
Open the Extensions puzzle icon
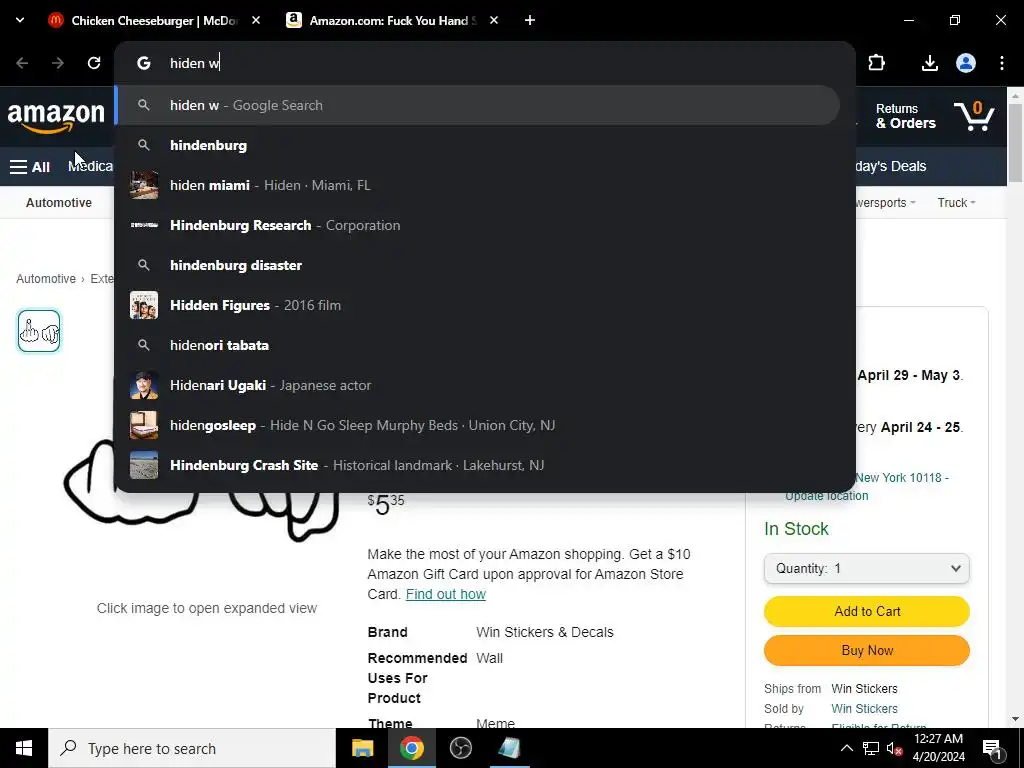click(x=876, y=63)
